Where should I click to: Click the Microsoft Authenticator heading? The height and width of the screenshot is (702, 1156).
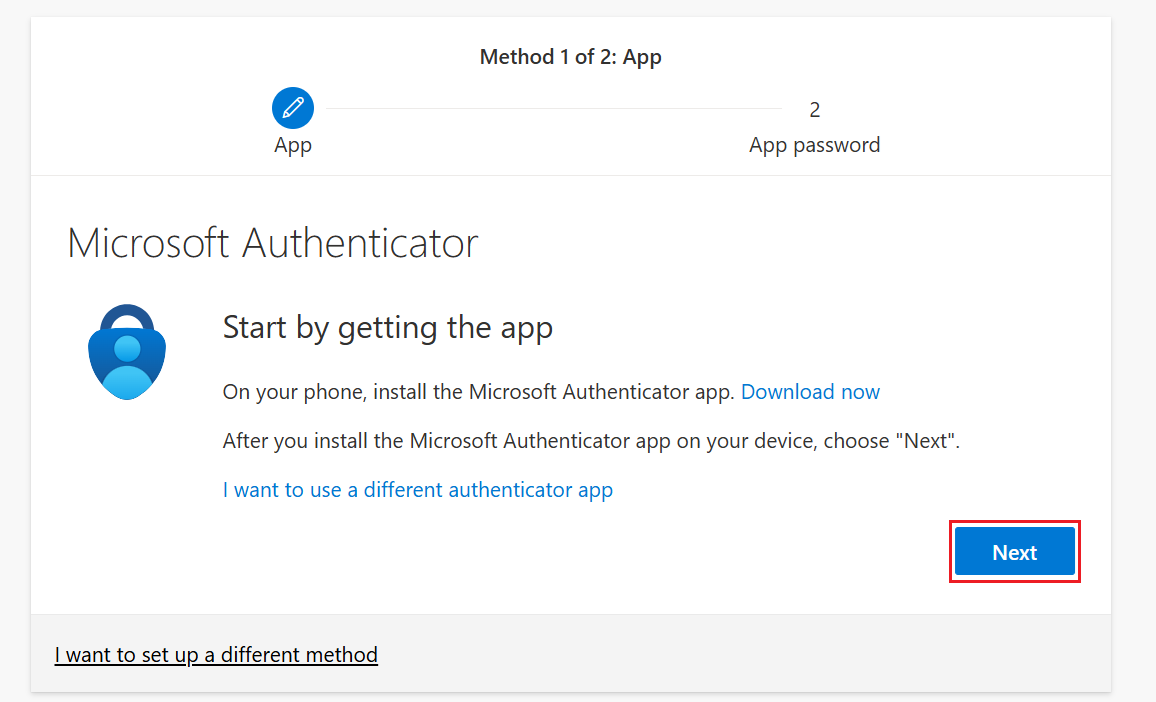pyautogui.click(x=272, y=243)
